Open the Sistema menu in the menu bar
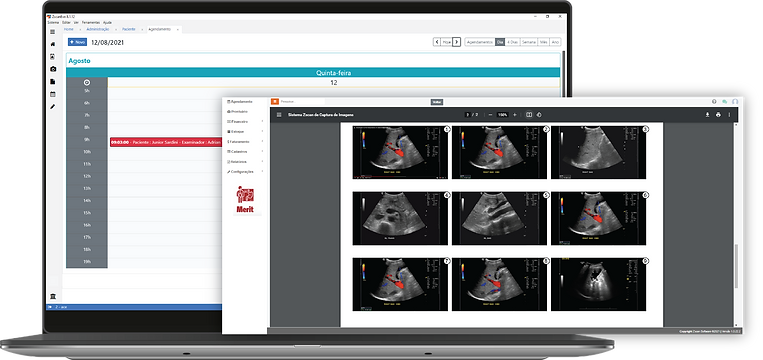 point(53,22)
